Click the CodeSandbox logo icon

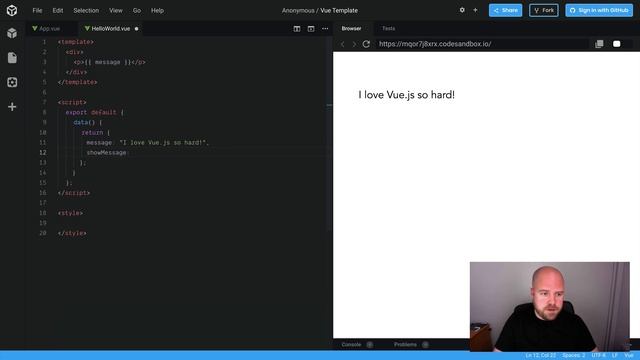tap(12, 10)
